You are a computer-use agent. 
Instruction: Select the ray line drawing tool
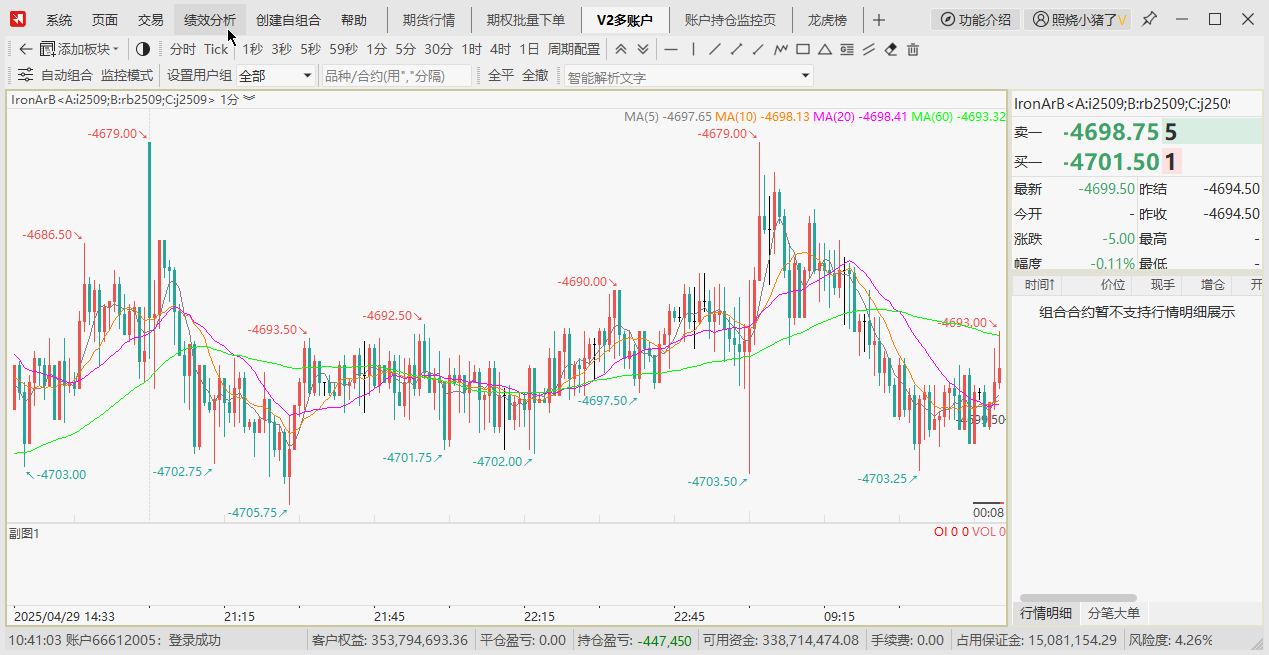[x=759, y=49]
